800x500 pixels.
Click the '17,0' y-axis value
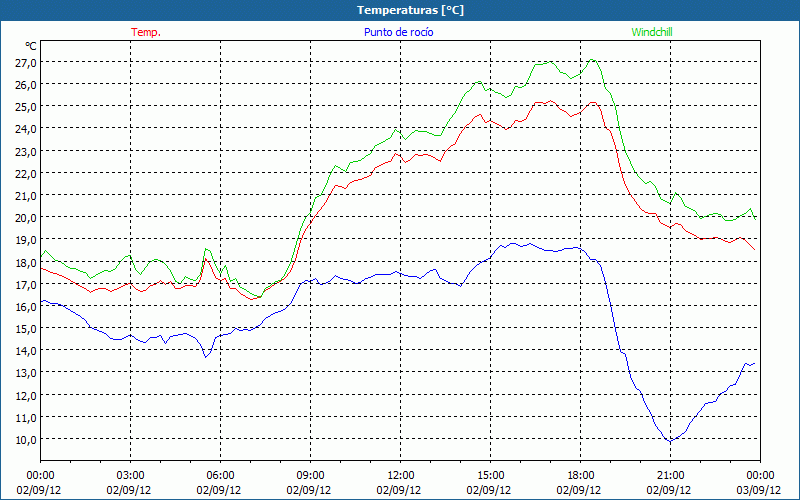[26, 284]
